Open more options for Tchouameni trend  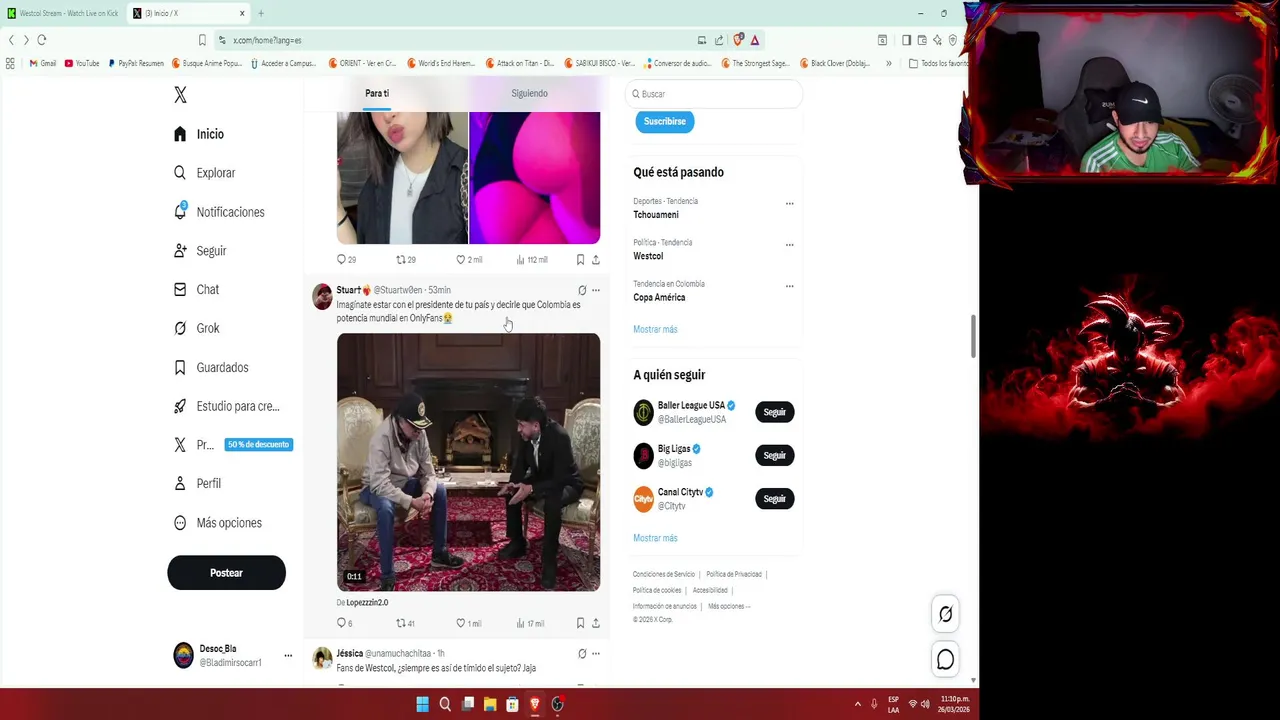tap(789, 203)
